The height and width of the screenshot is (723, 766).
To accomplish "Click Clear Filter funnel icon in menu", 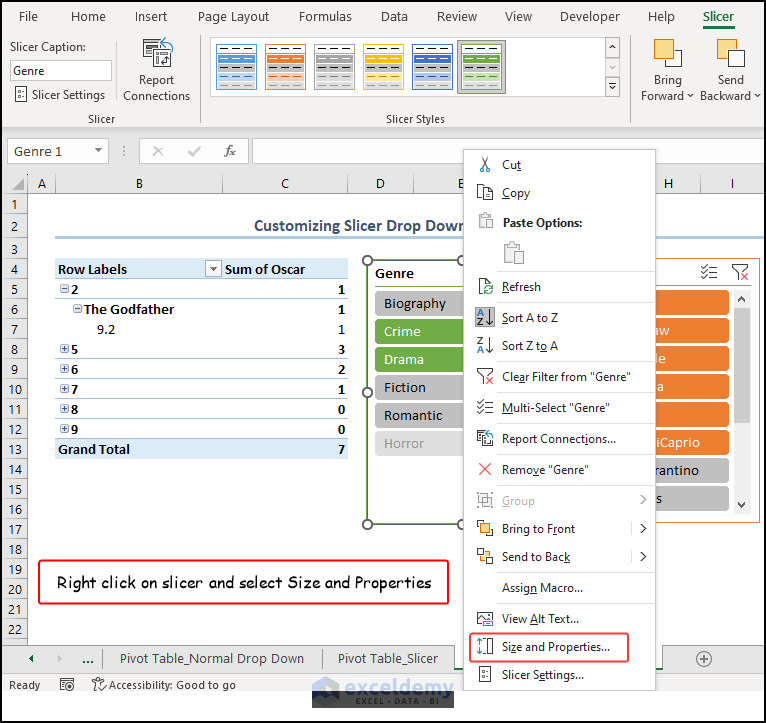I will (x=485, y=376).
